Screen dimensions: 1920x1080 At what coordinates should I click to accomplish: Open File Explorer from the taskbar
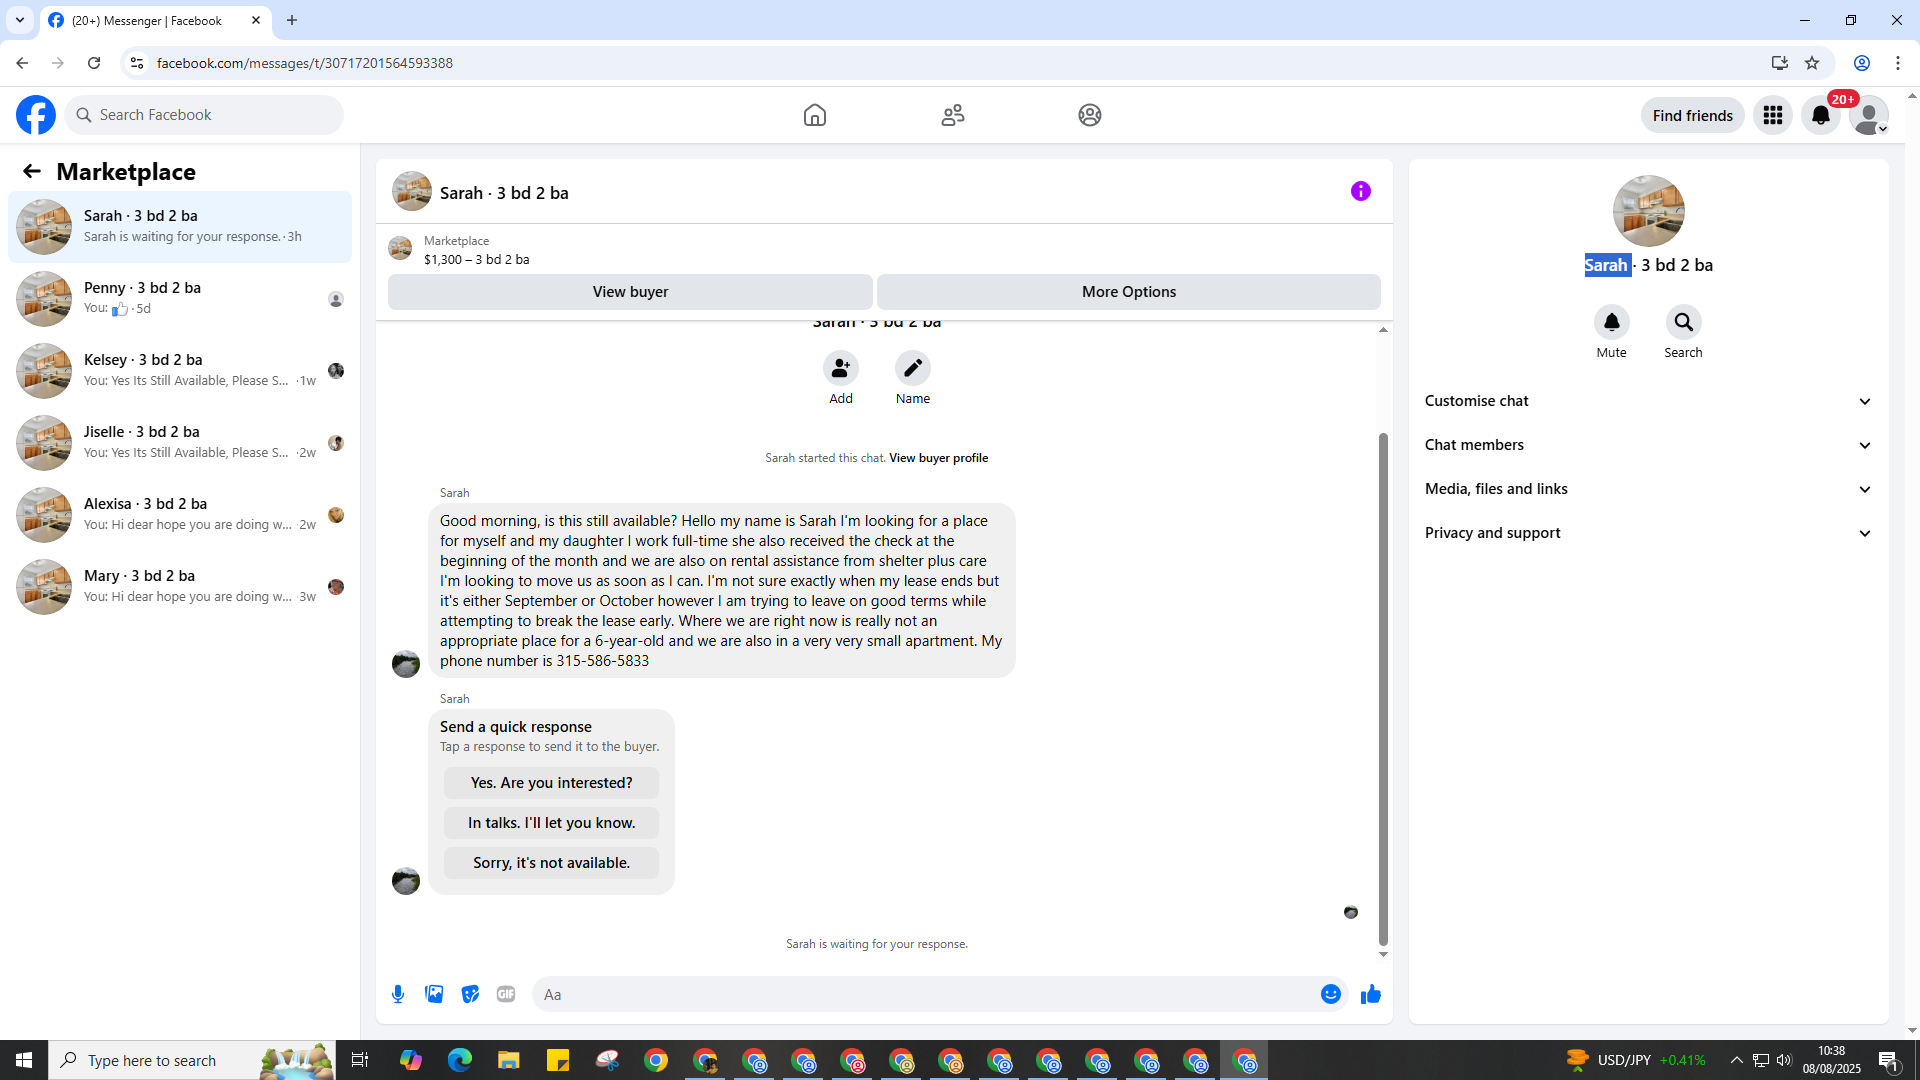point(508,1060)
